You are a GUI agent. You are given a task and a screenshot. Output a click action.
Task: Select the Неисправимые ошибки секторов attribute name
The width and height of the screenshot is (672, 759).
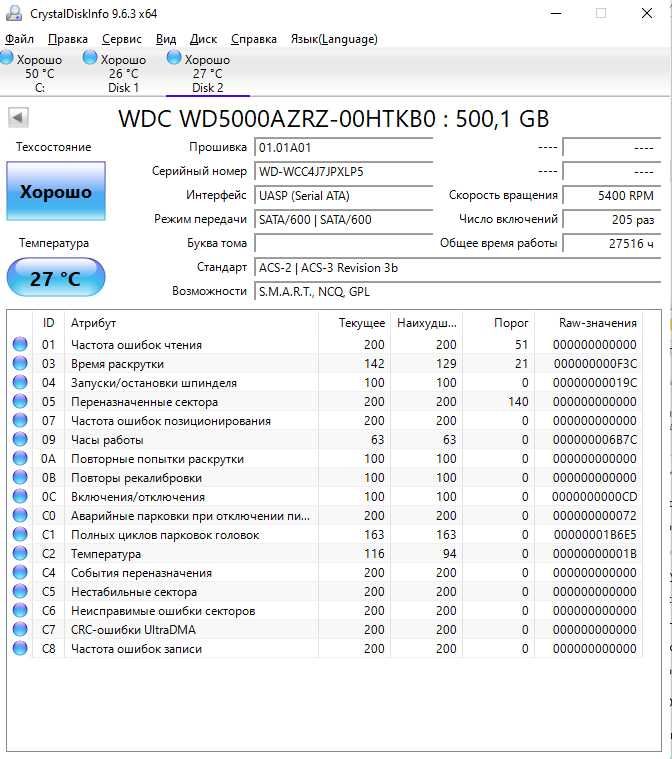point(163,611)
